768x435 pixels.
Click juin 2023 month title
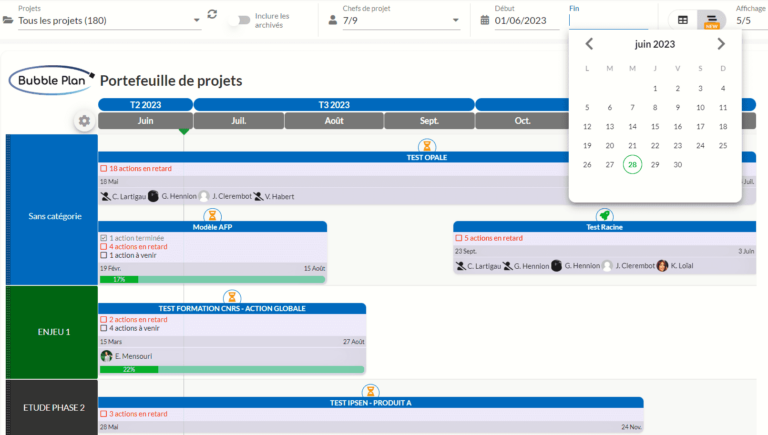[655, 44]
